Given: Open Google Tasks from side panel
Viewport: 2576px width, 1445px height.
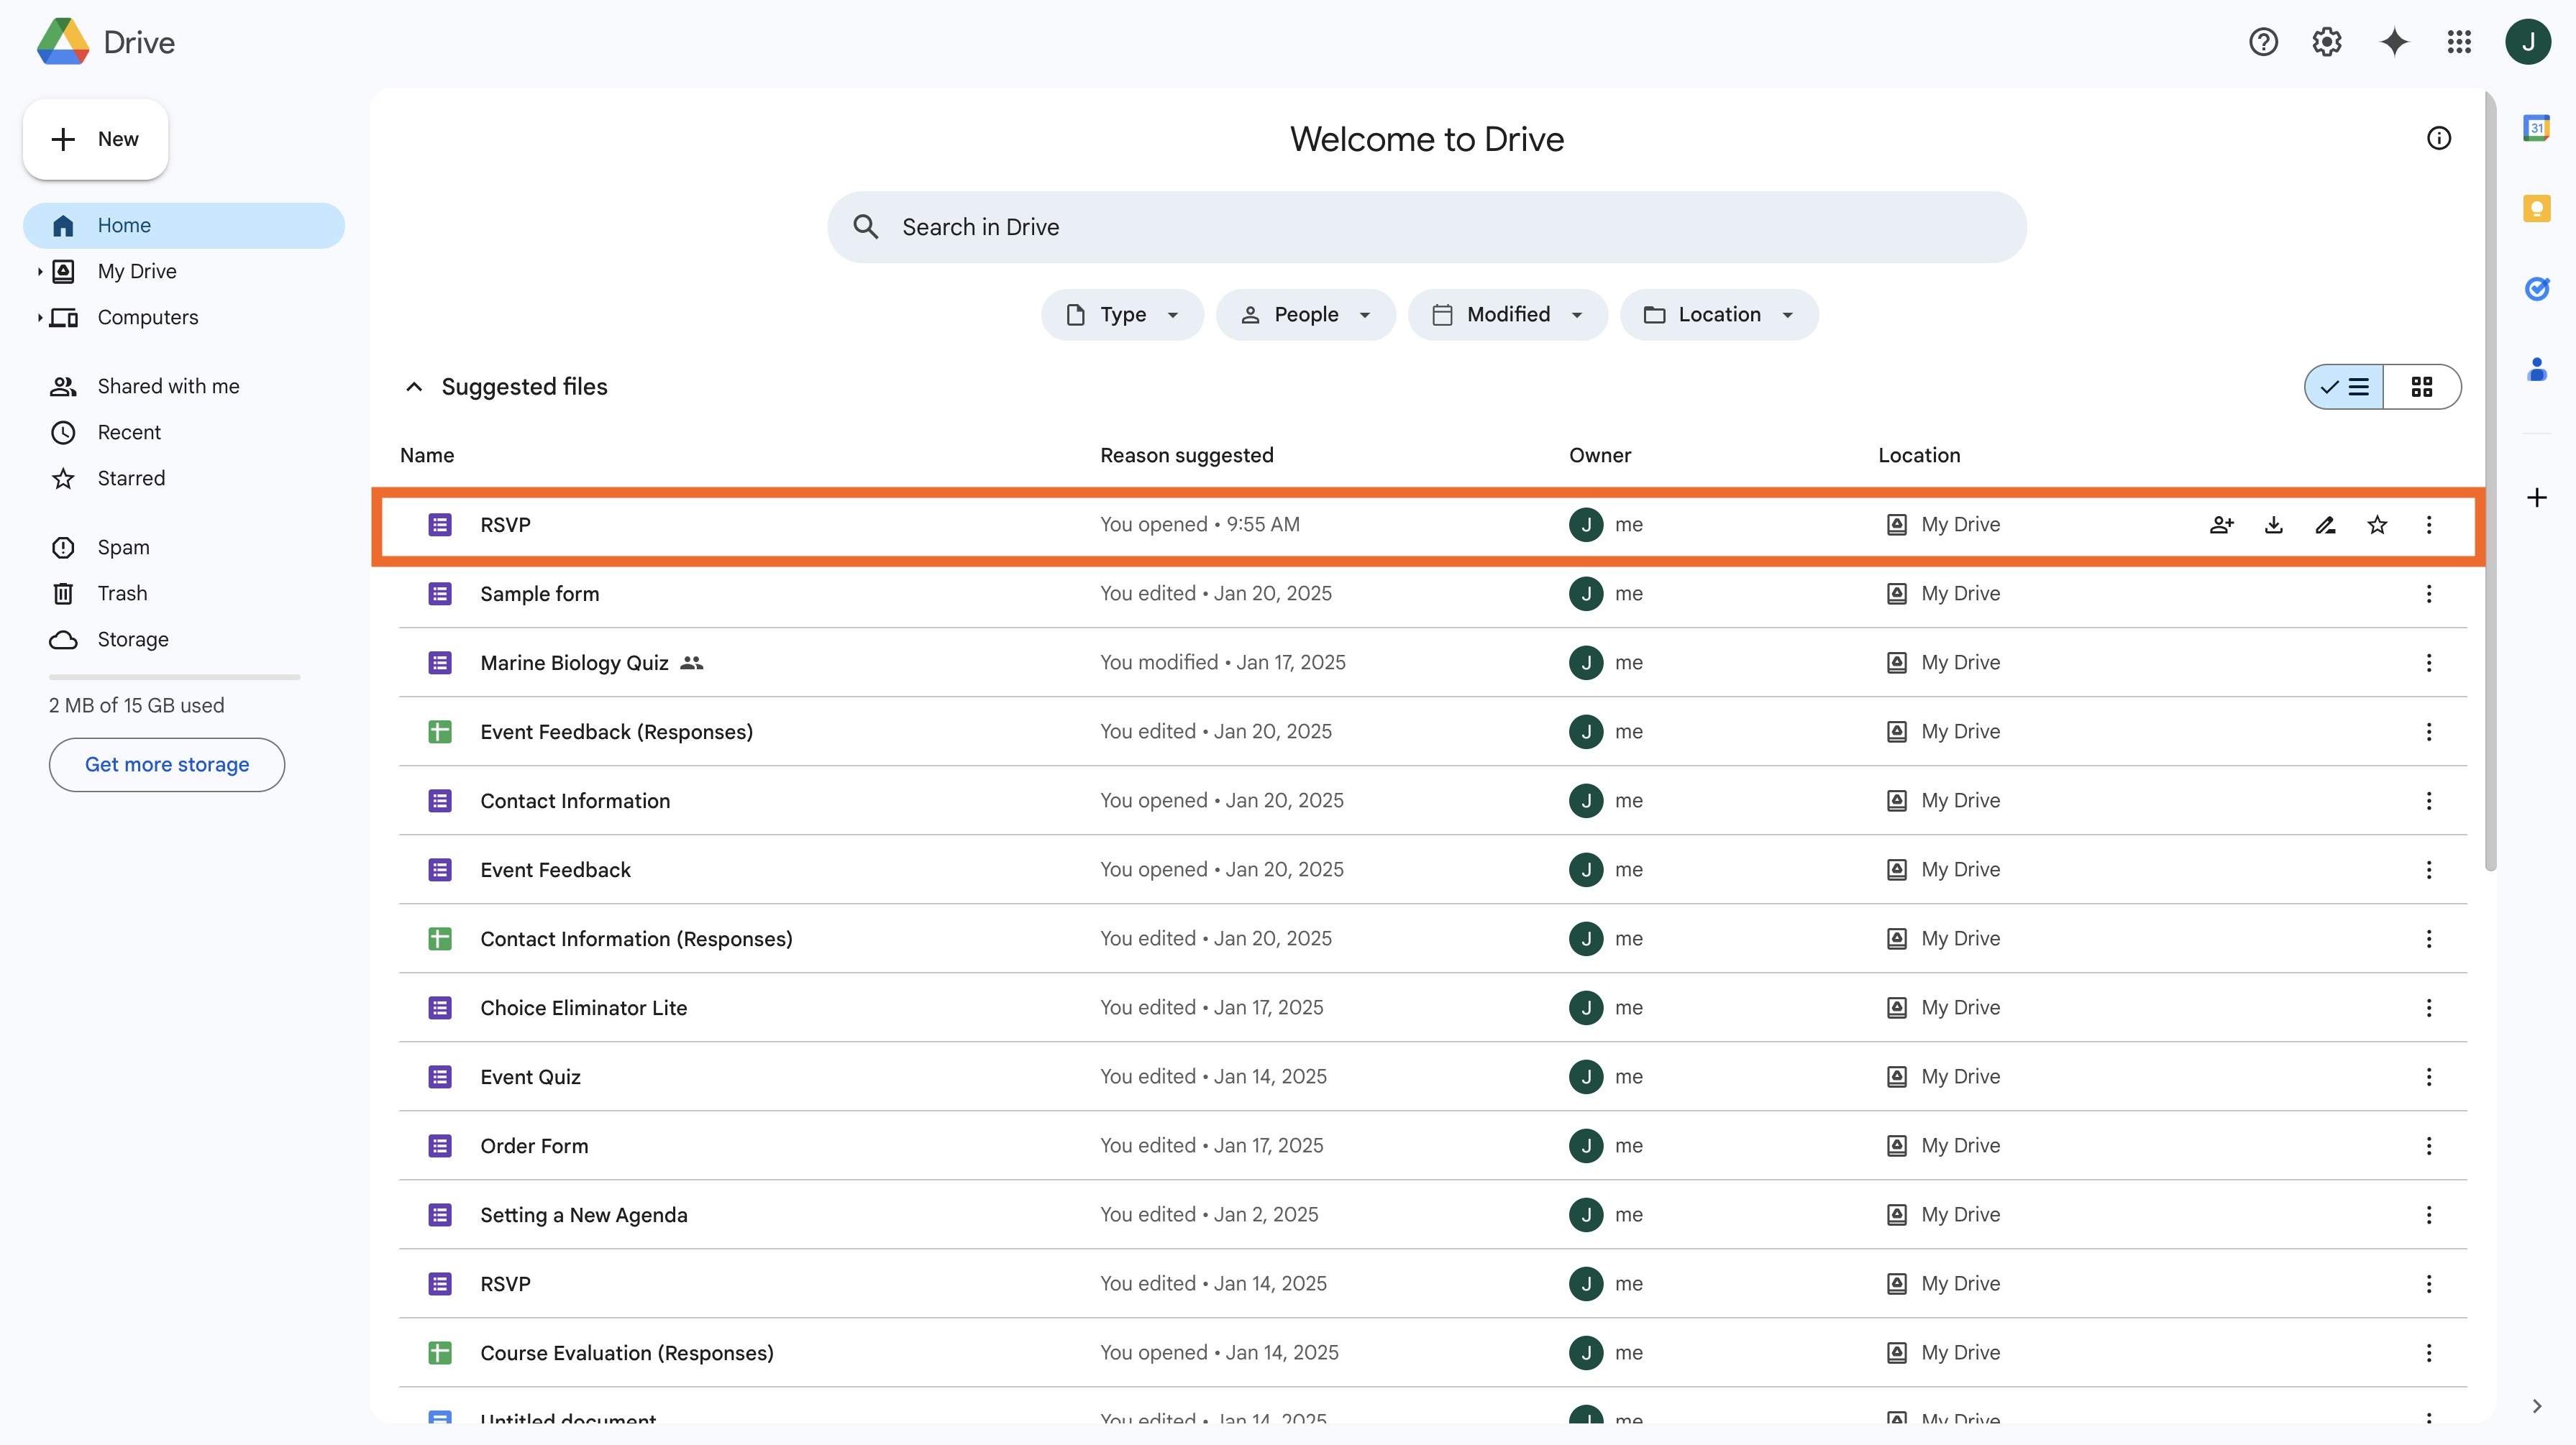Looking at the screenshot, I should tap(2536, 289).
